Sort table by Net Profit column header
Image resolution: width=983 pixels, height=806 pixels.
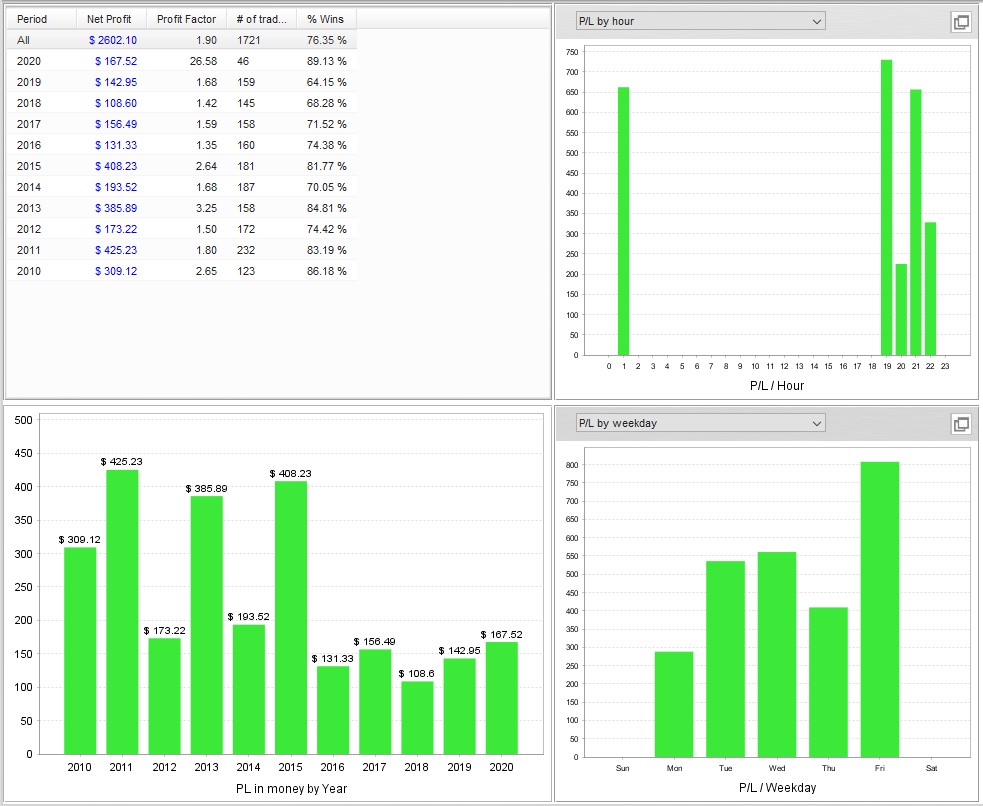tap(111, 19)
